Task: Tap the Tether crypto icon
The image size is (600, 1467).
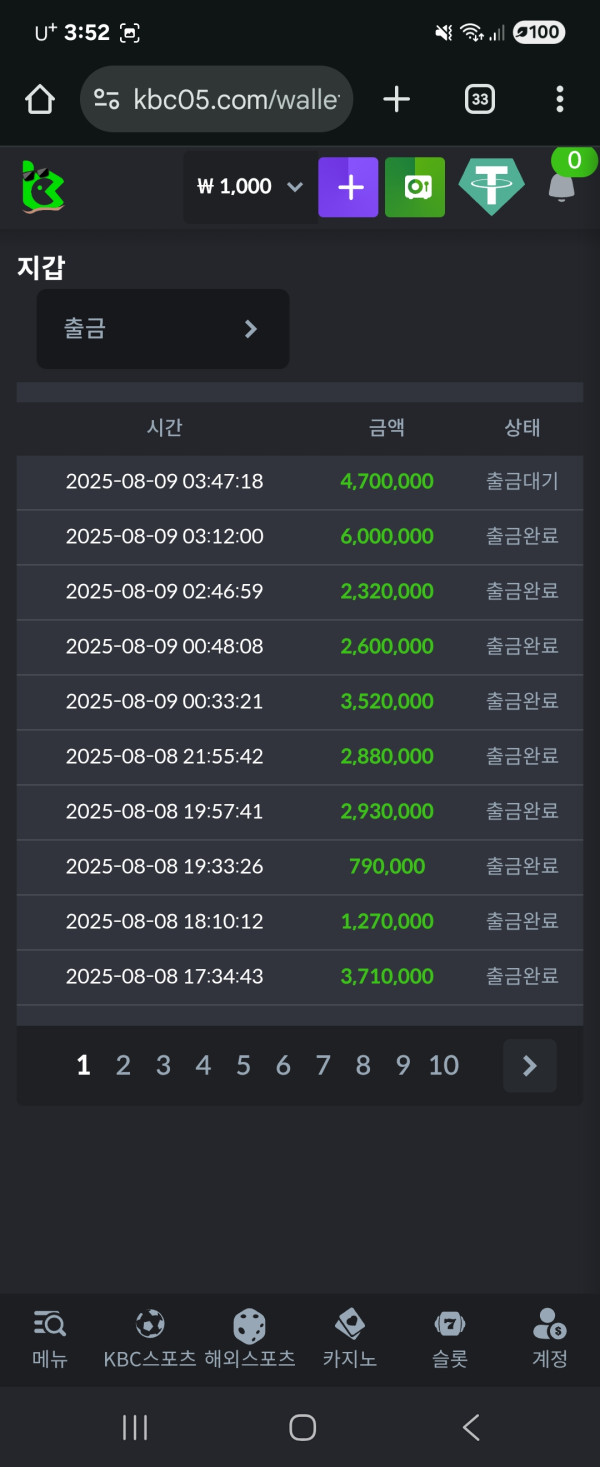Action: [x=491, y=187]
